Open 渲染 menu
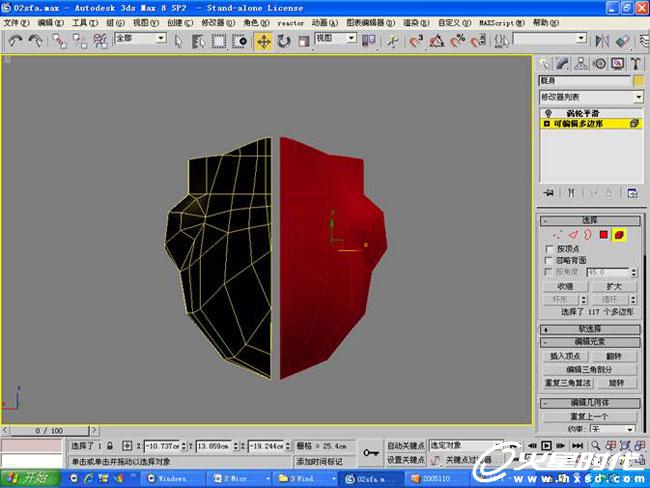 pyautogui.click(x=416, y=23)
